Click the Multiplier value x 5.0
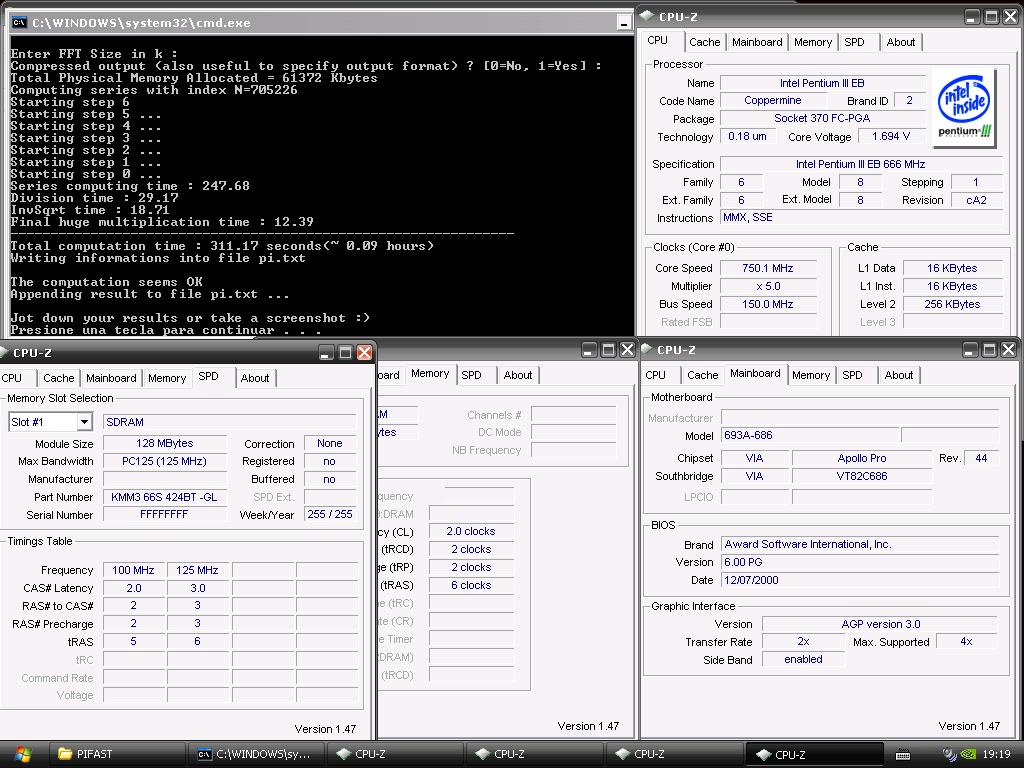1024x768 pixels. point(768,286)
